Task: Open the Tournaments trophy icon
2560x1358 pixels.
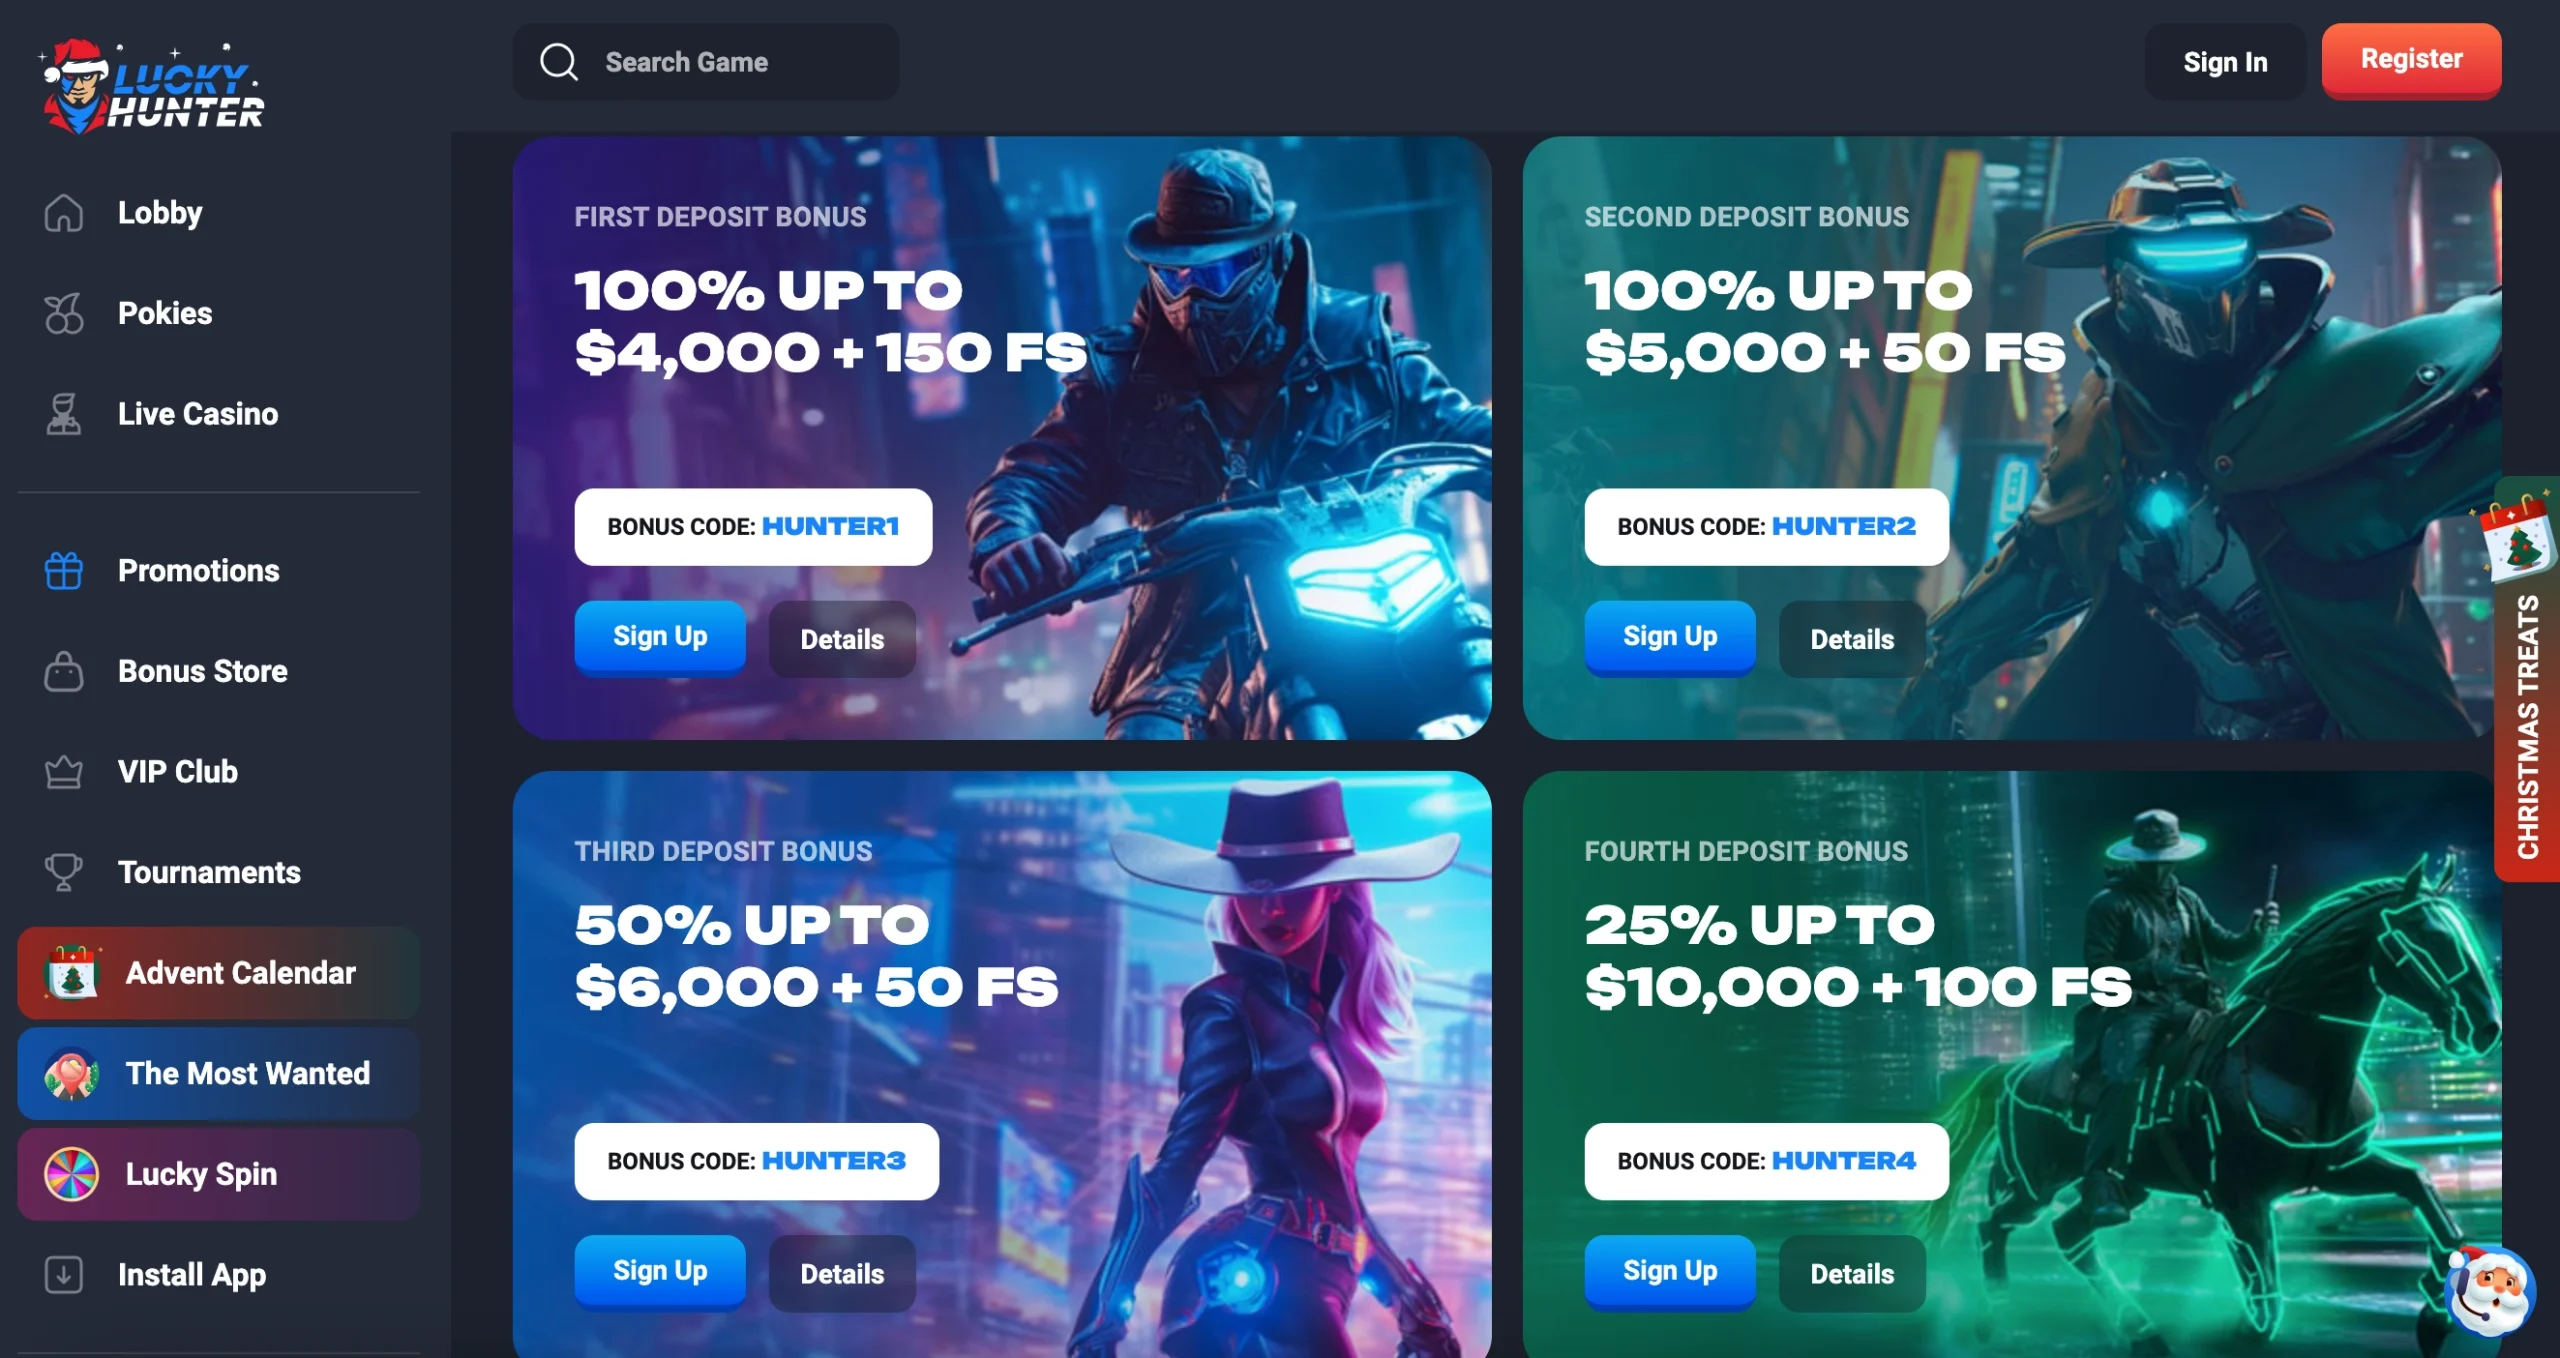Action: pyautogui.click(x=63, y=872)
